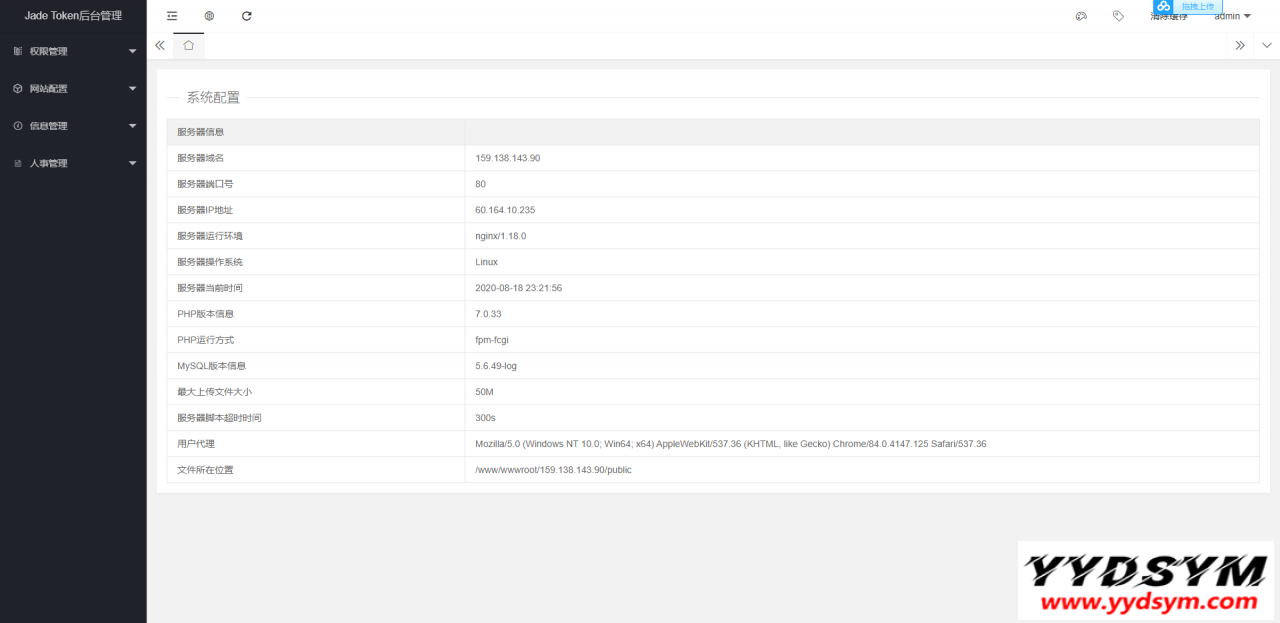The width and height of the screenshot is (1280, 623).
Task: Expand the 网站配置 sidebar menu
Action: [x=73, y=89]
